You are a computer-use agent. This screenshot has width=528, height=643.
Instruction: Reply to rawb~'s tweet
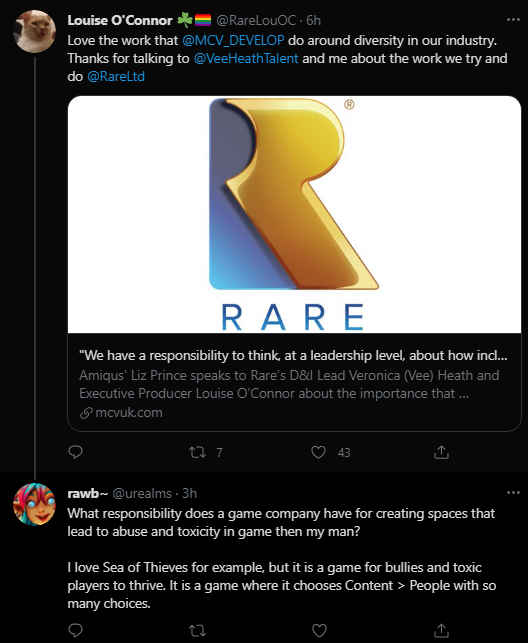75,630
